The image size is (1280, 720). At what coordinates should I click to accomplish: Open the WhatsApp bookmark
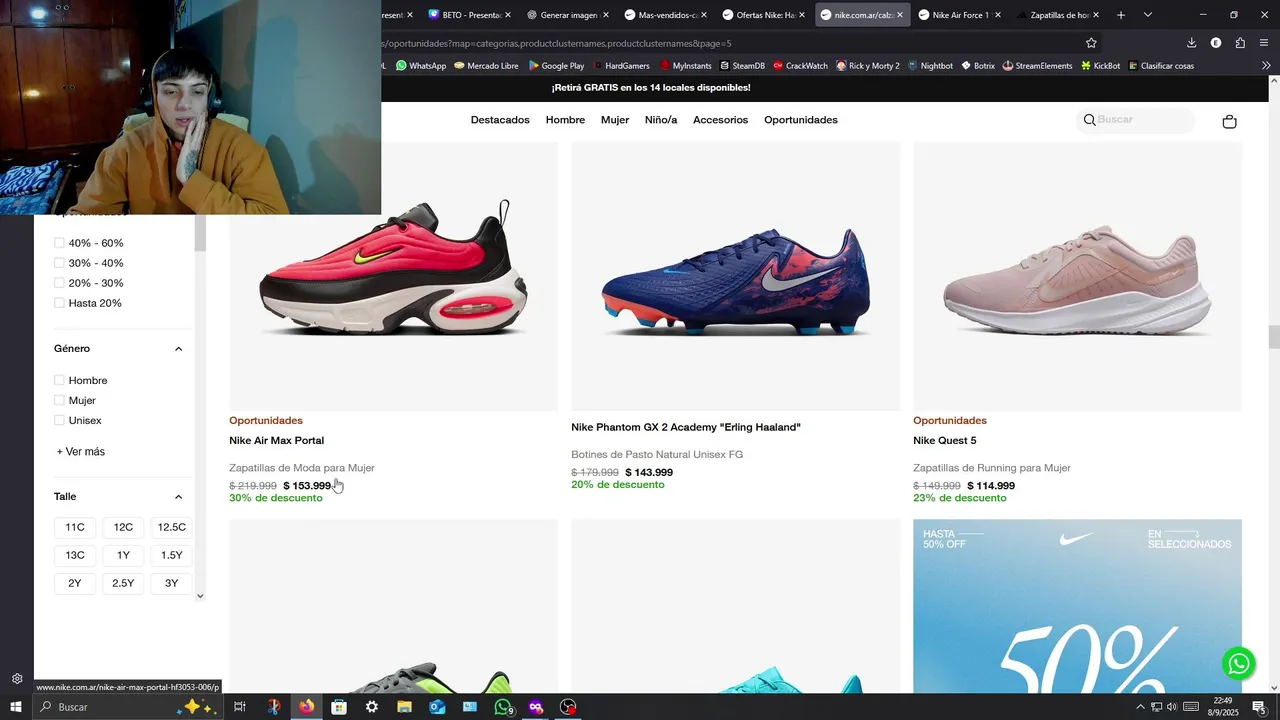[421, 66]
